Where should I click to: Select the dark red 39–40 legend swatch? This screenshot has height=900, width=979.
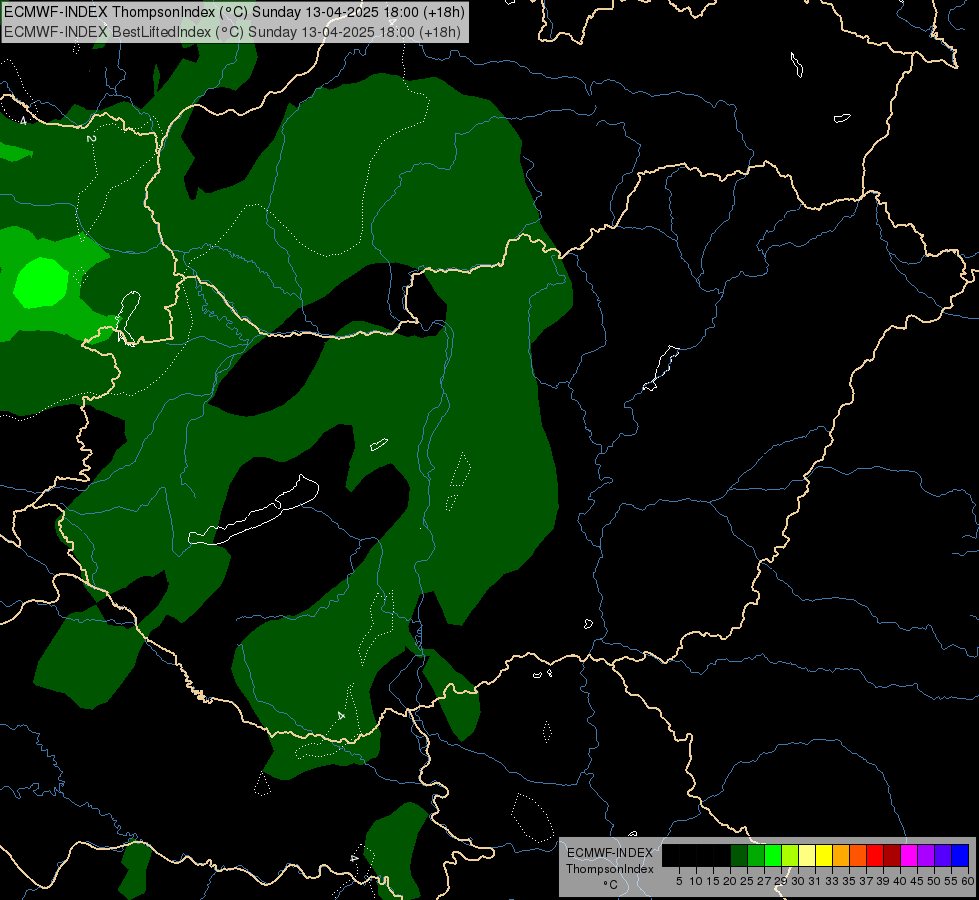click(x=892, y=855)
